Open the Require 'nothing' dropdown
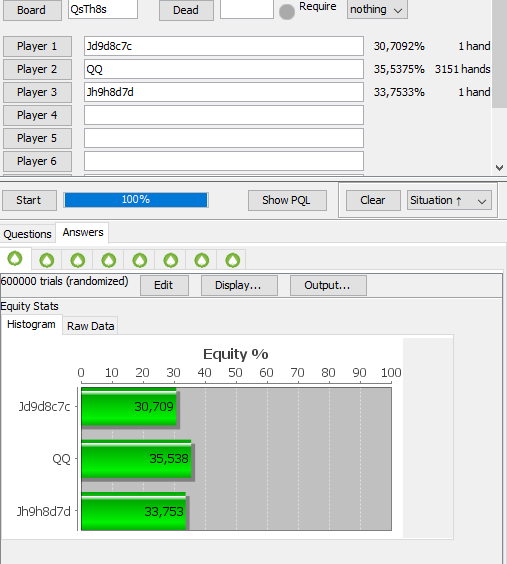Screen dimensions: 507x564 [377, 9]
